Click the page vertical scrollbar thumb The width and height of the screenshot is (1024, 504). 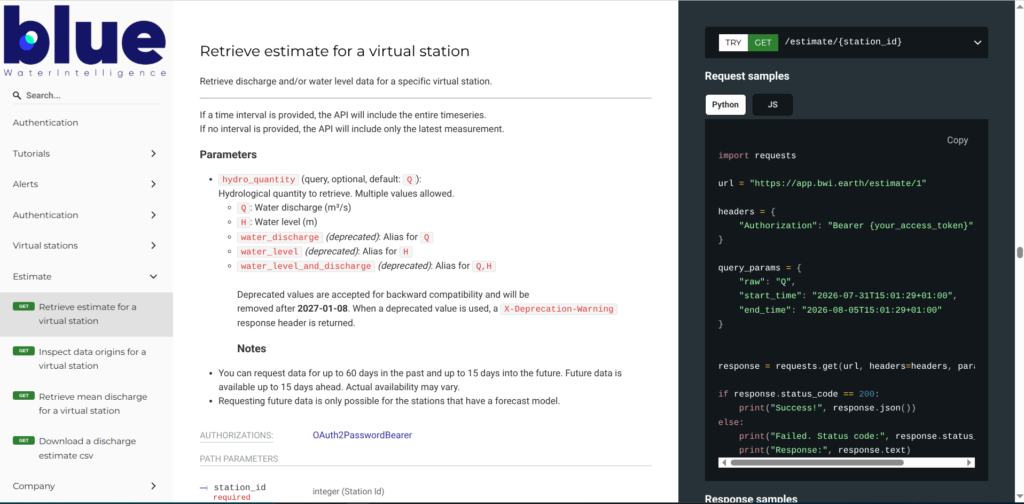[1019, 253]
